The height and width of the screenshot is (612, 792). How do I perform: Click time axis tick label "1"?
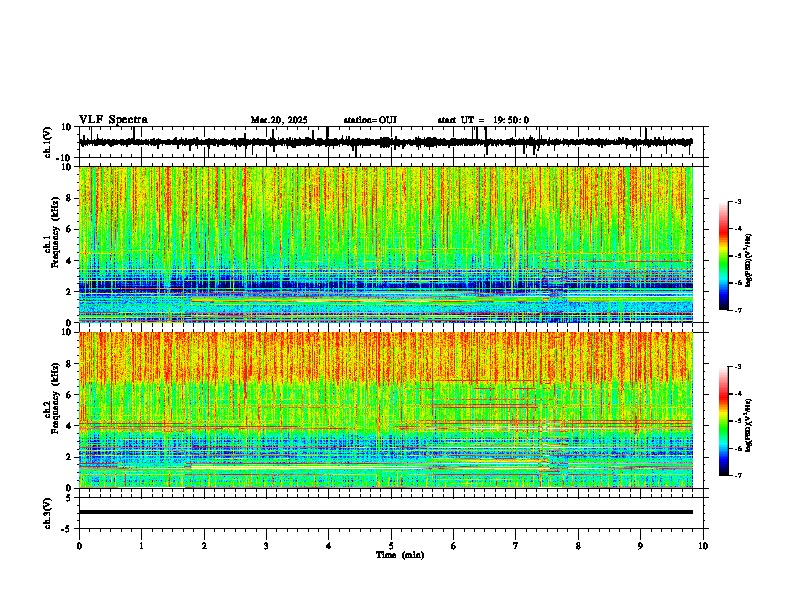coord(141,546)
